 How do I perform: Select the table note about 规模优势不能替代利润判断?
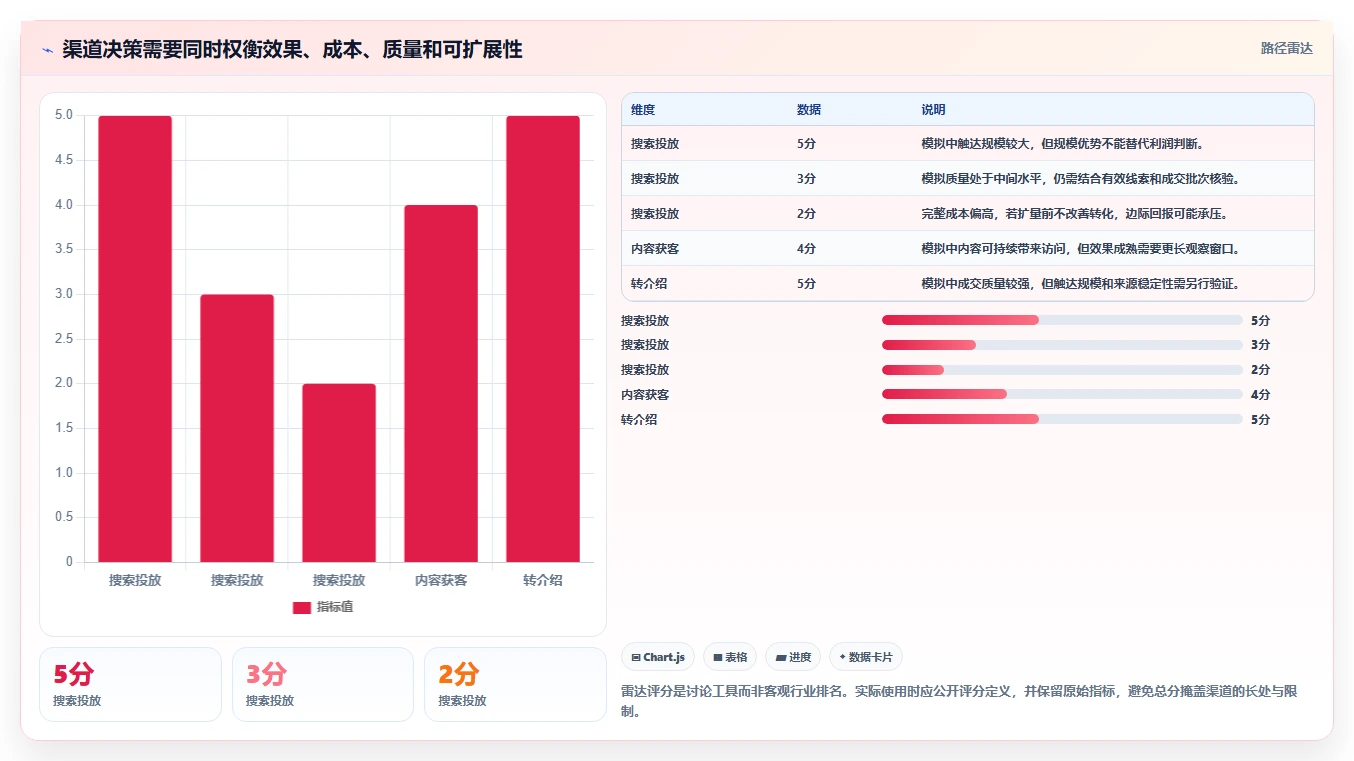(1063, 144)
